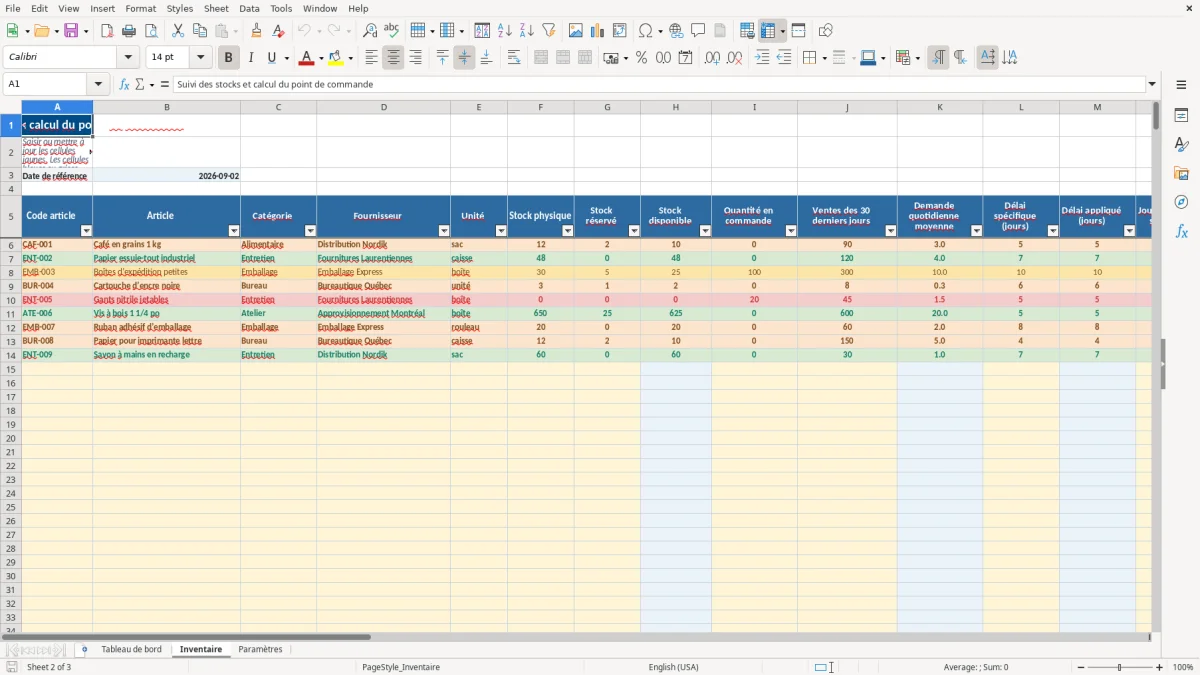Open the Font Name dropdown arrow

coord(127,58)
